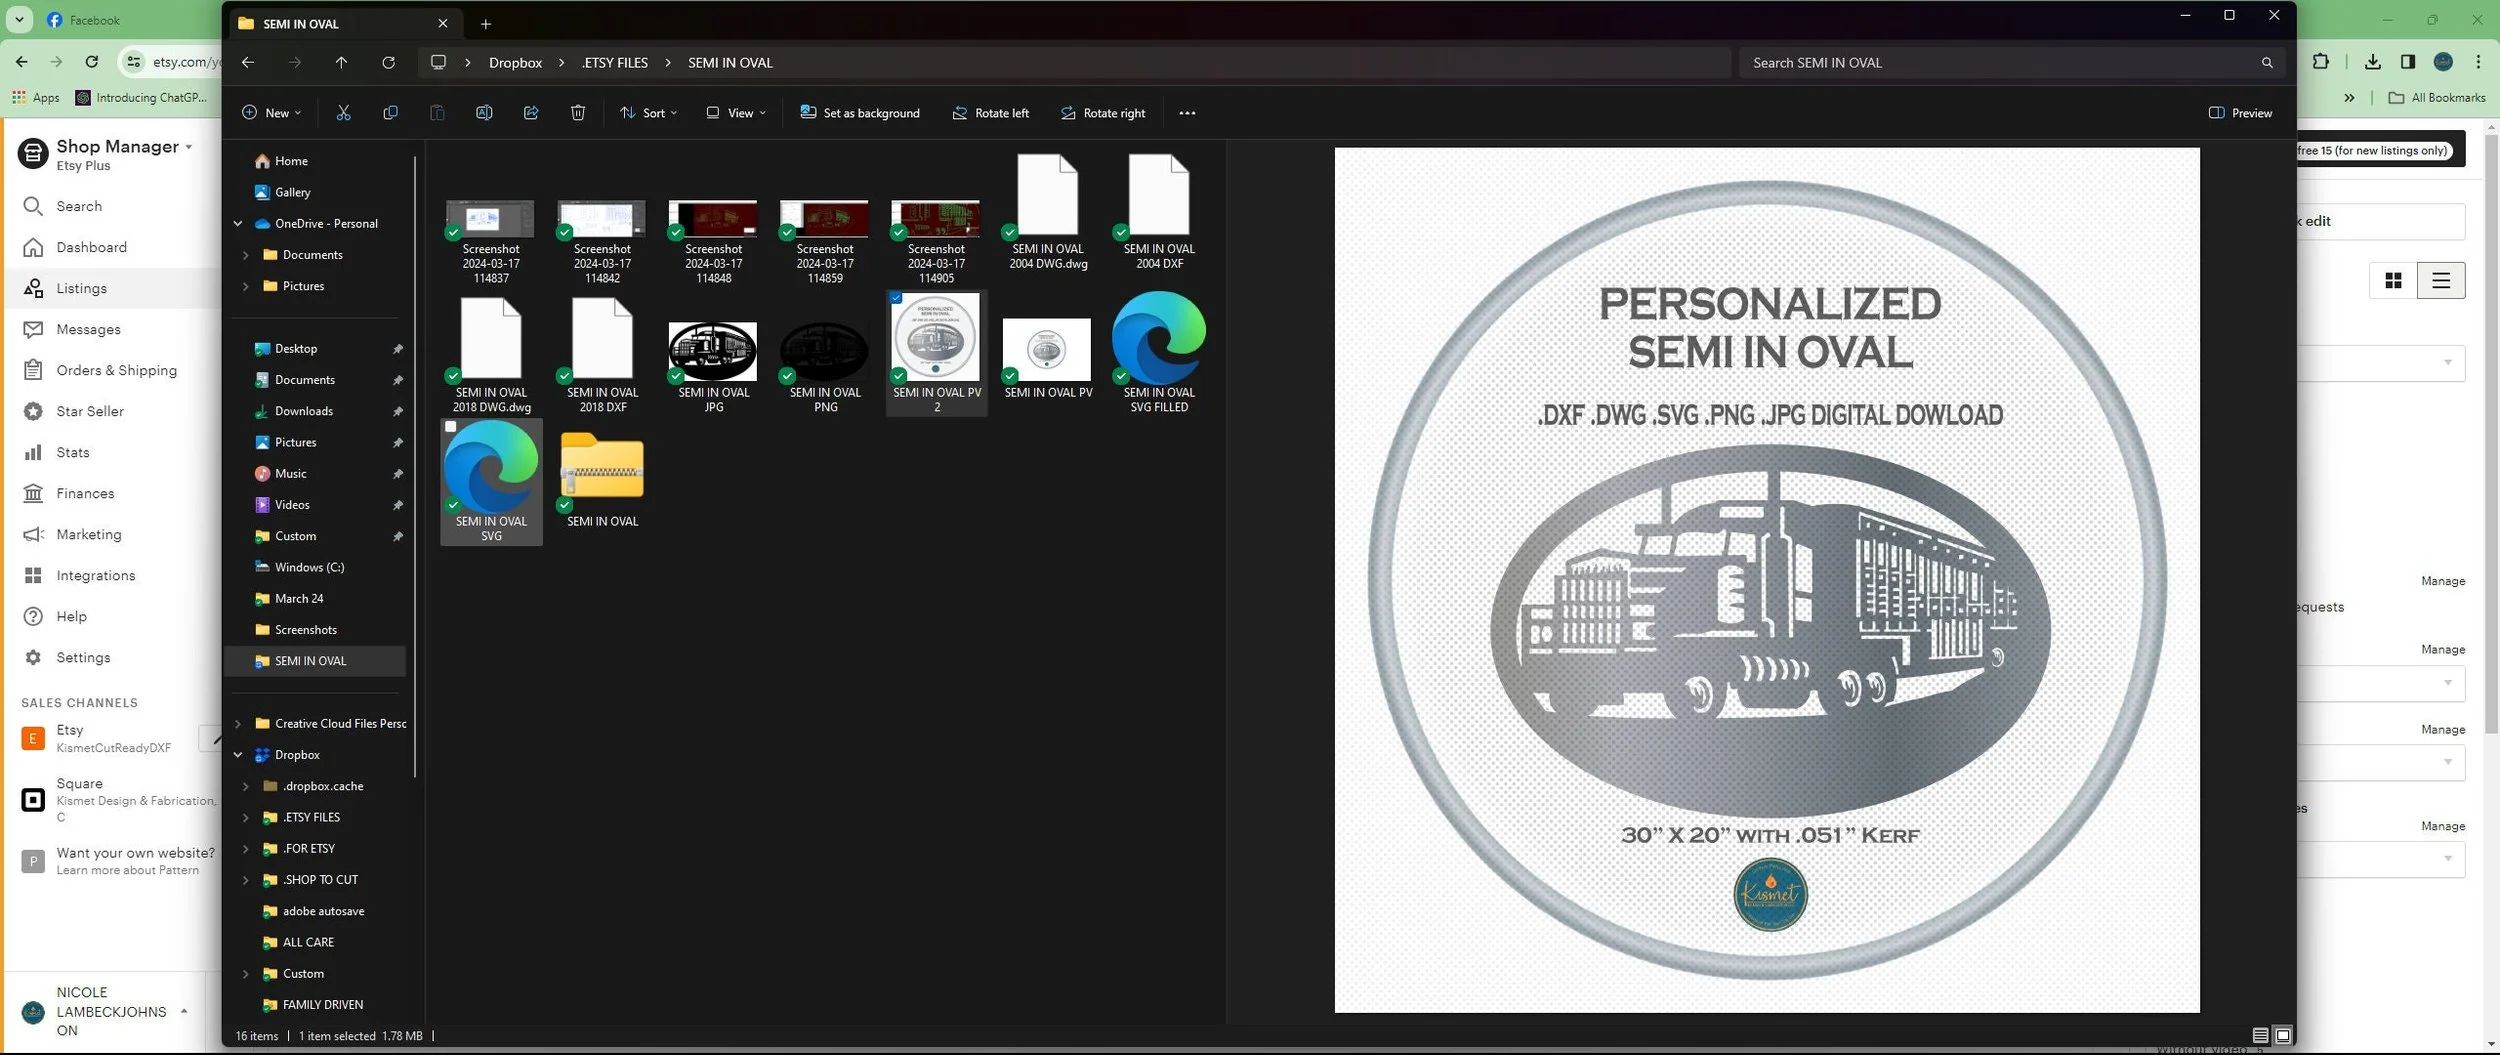
Task: Click the SEMI IN OVAL zip folder file
Action: click(x=602, y=481)
